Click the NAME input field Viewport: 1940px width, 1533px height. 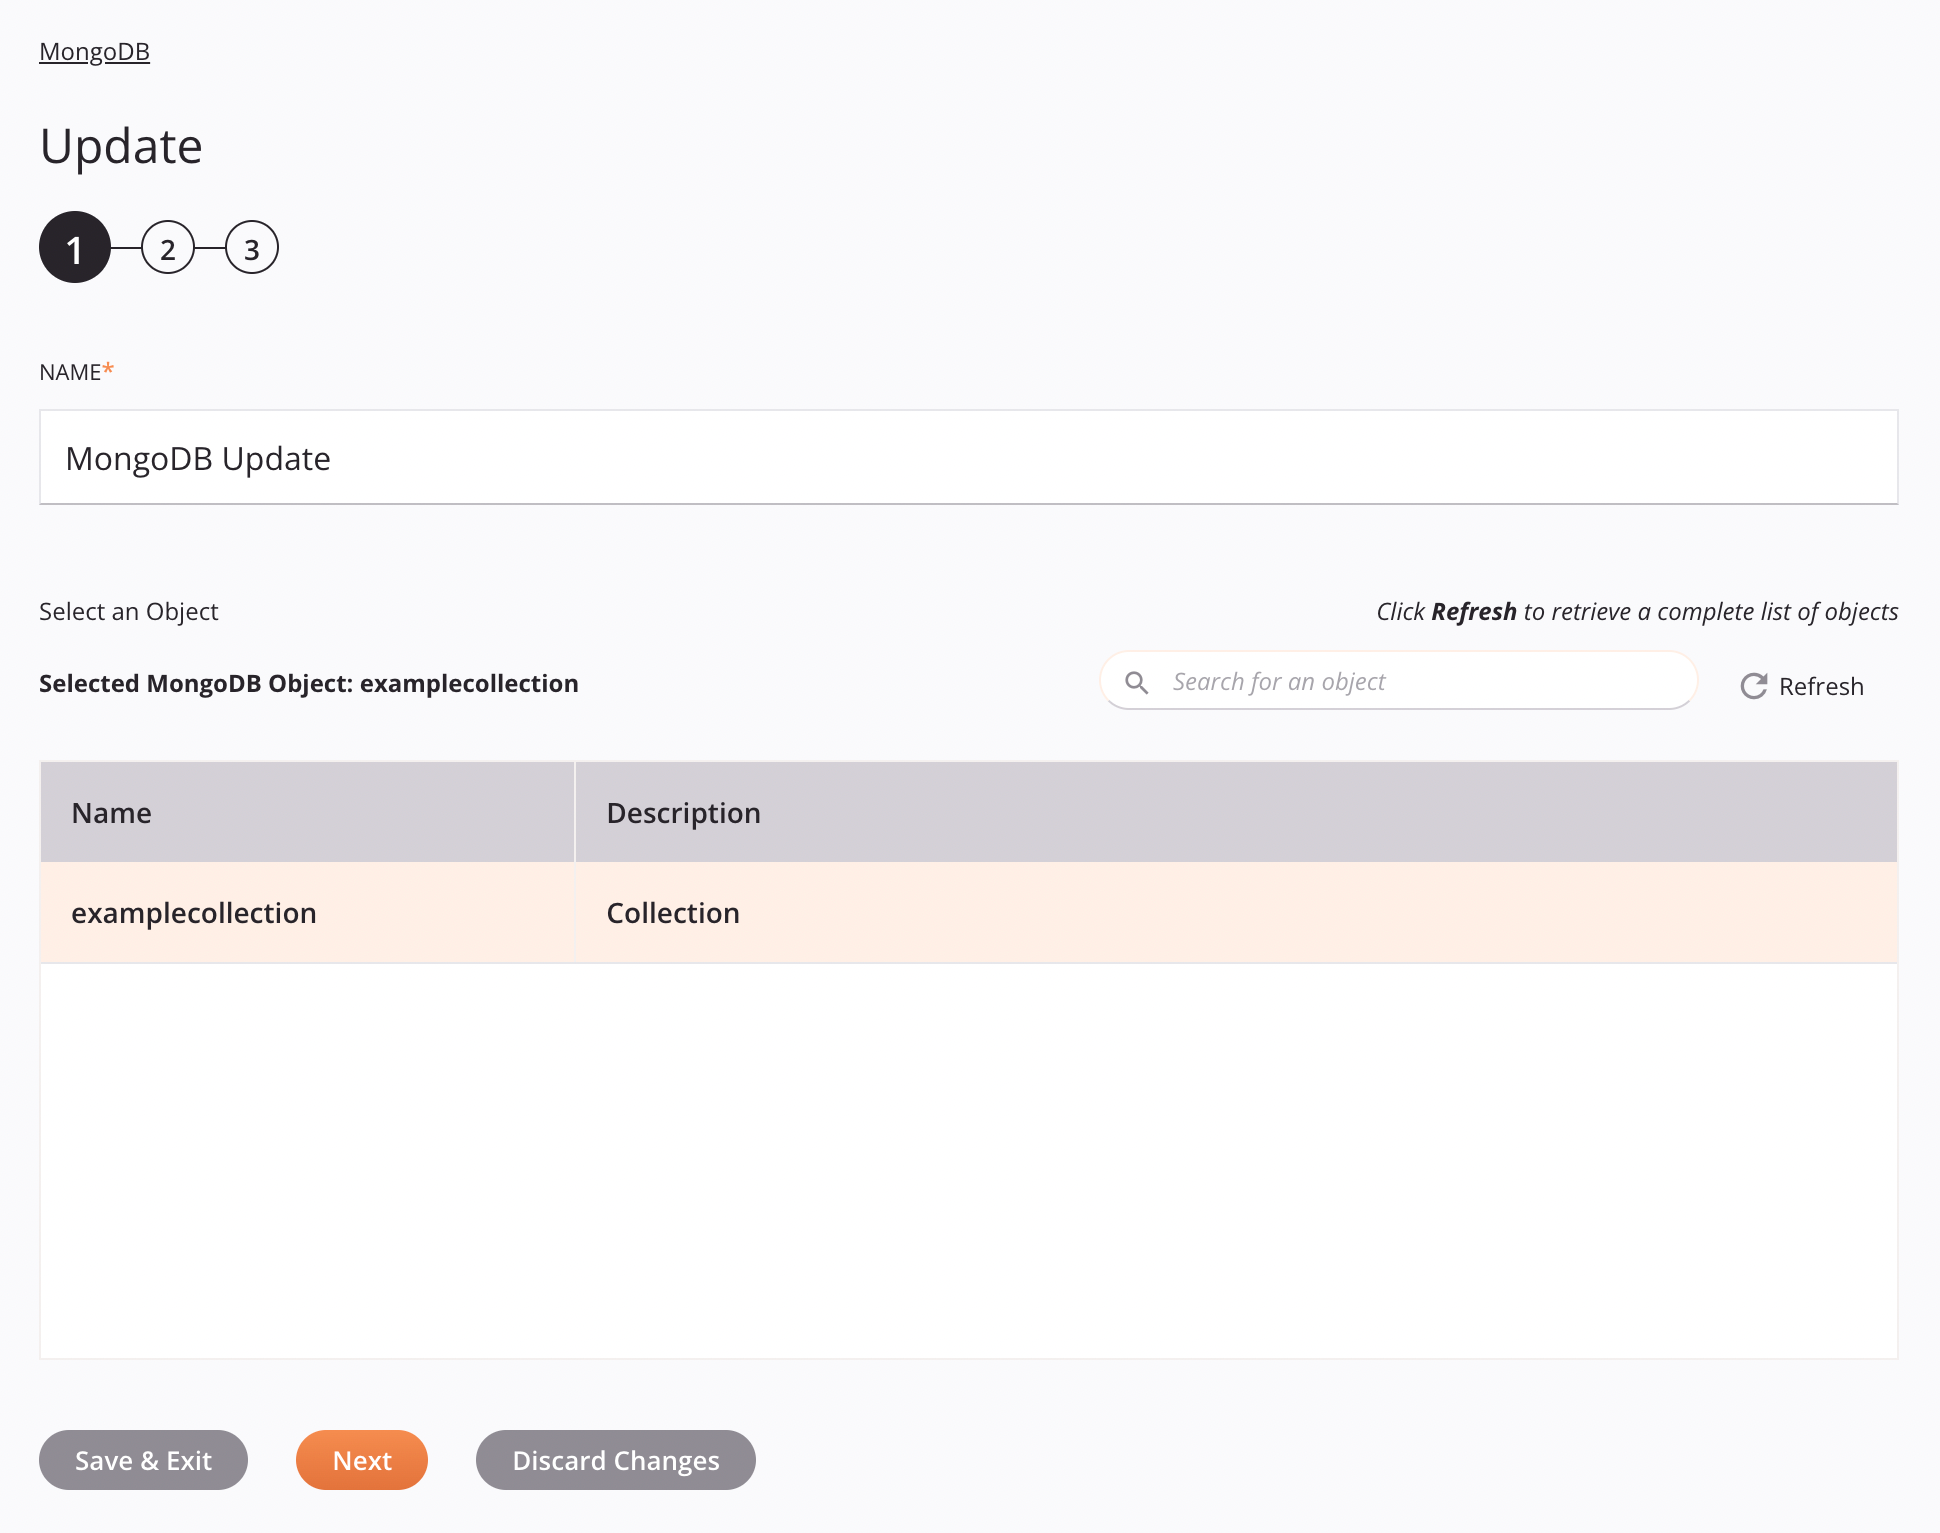tap(970, 456)
